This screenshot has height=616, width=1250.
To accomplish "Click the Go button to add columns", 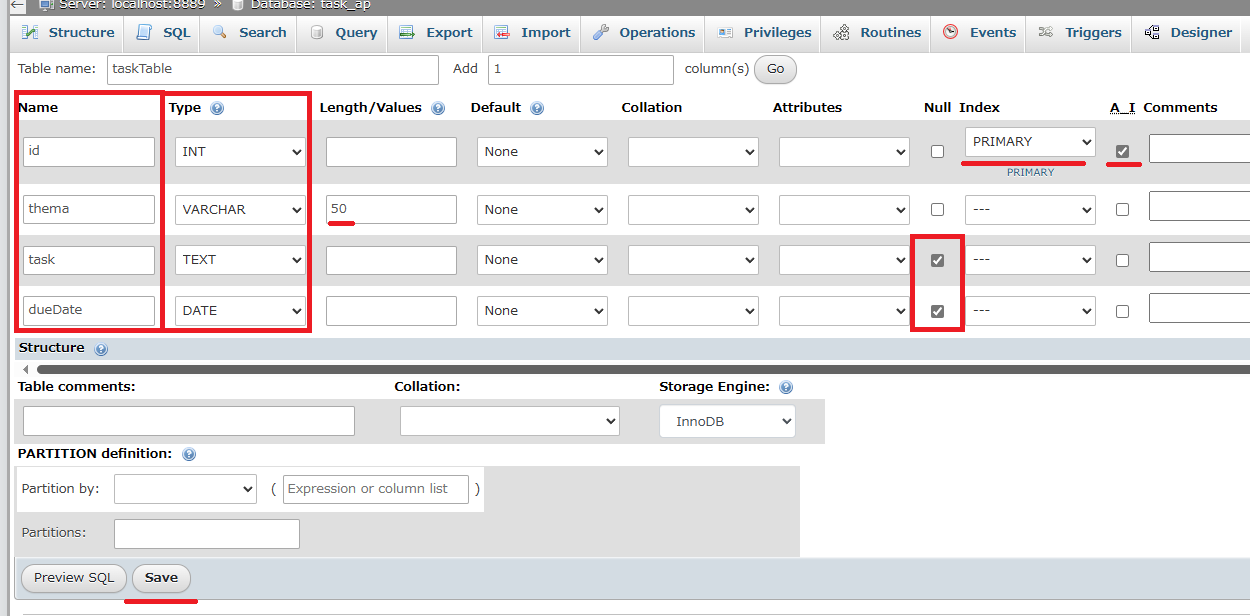I will (775, 70).
